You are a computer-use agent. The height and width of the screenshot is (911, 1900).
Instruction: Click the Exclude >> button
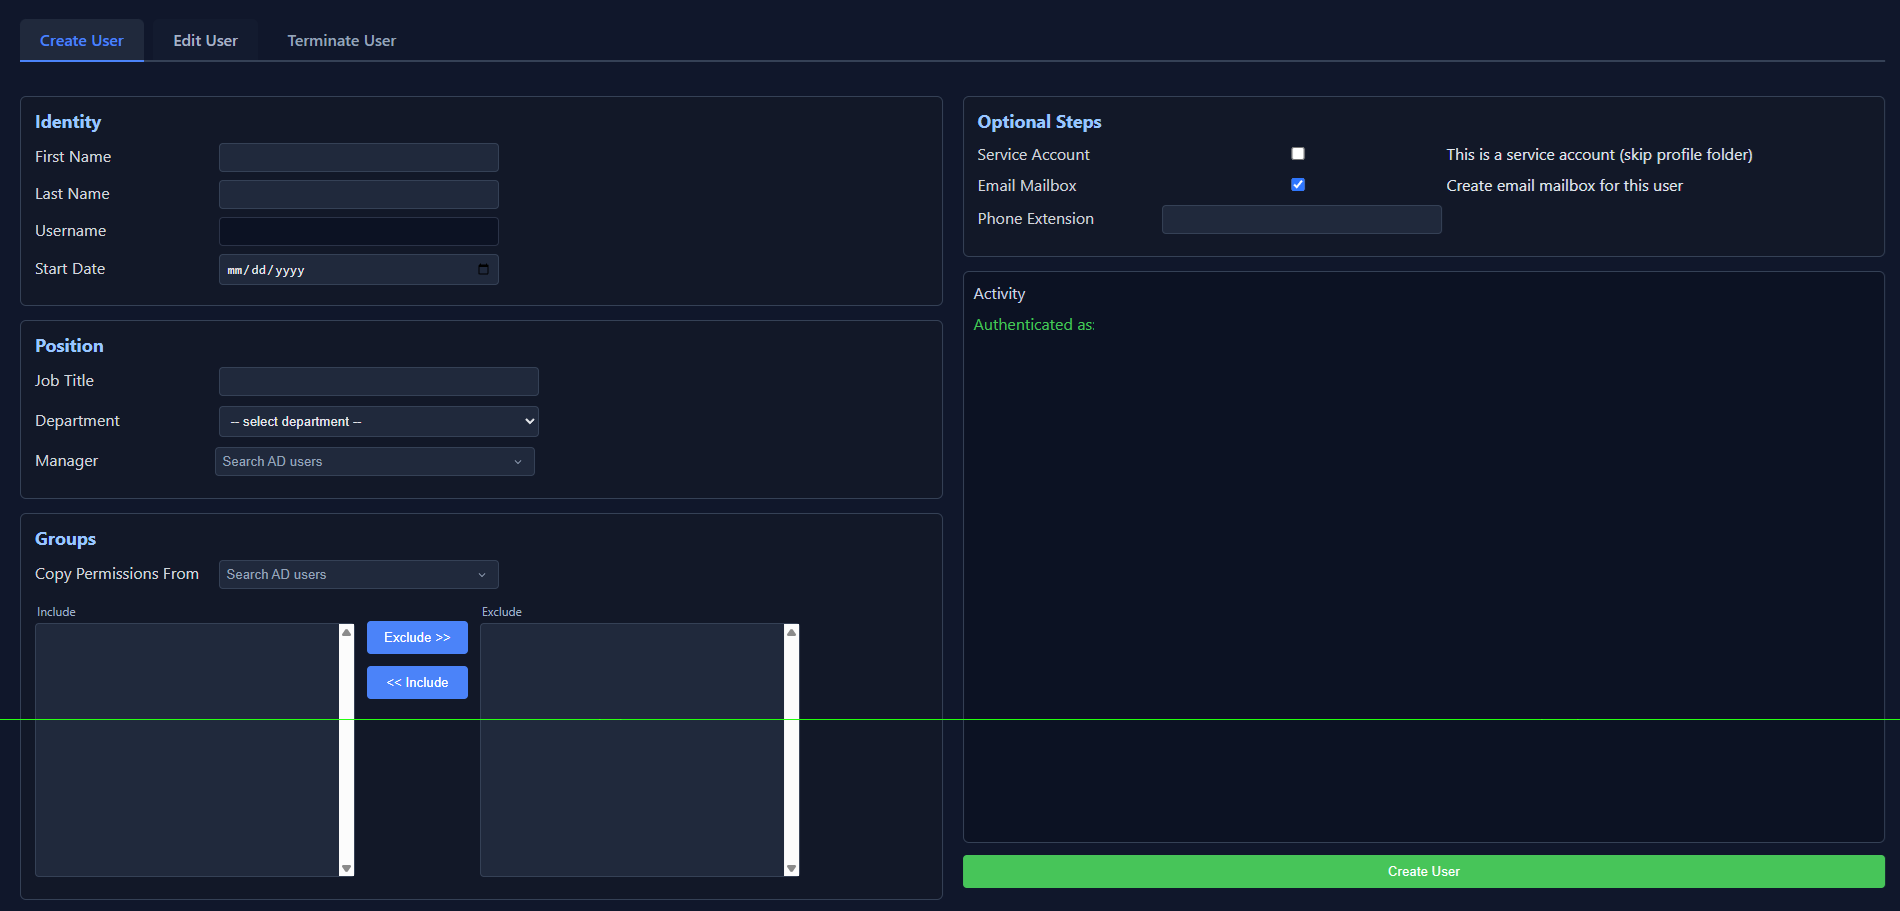417,637
